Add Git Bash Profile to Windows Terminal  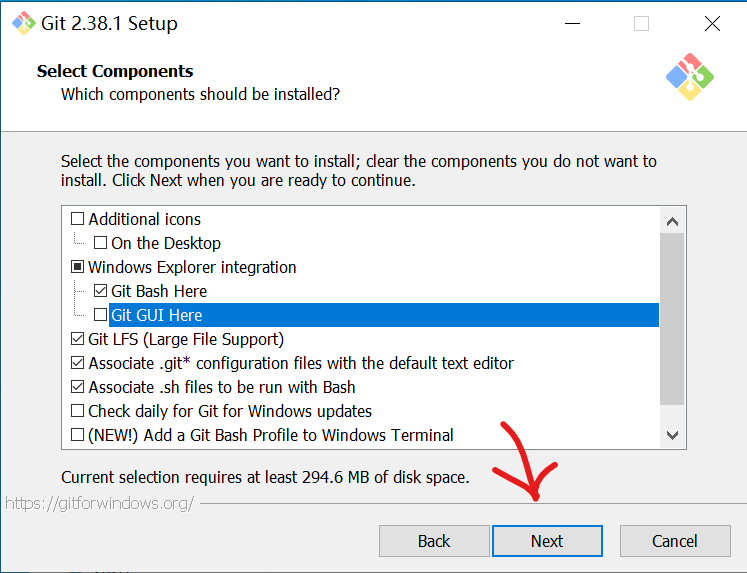pos(78,435)
